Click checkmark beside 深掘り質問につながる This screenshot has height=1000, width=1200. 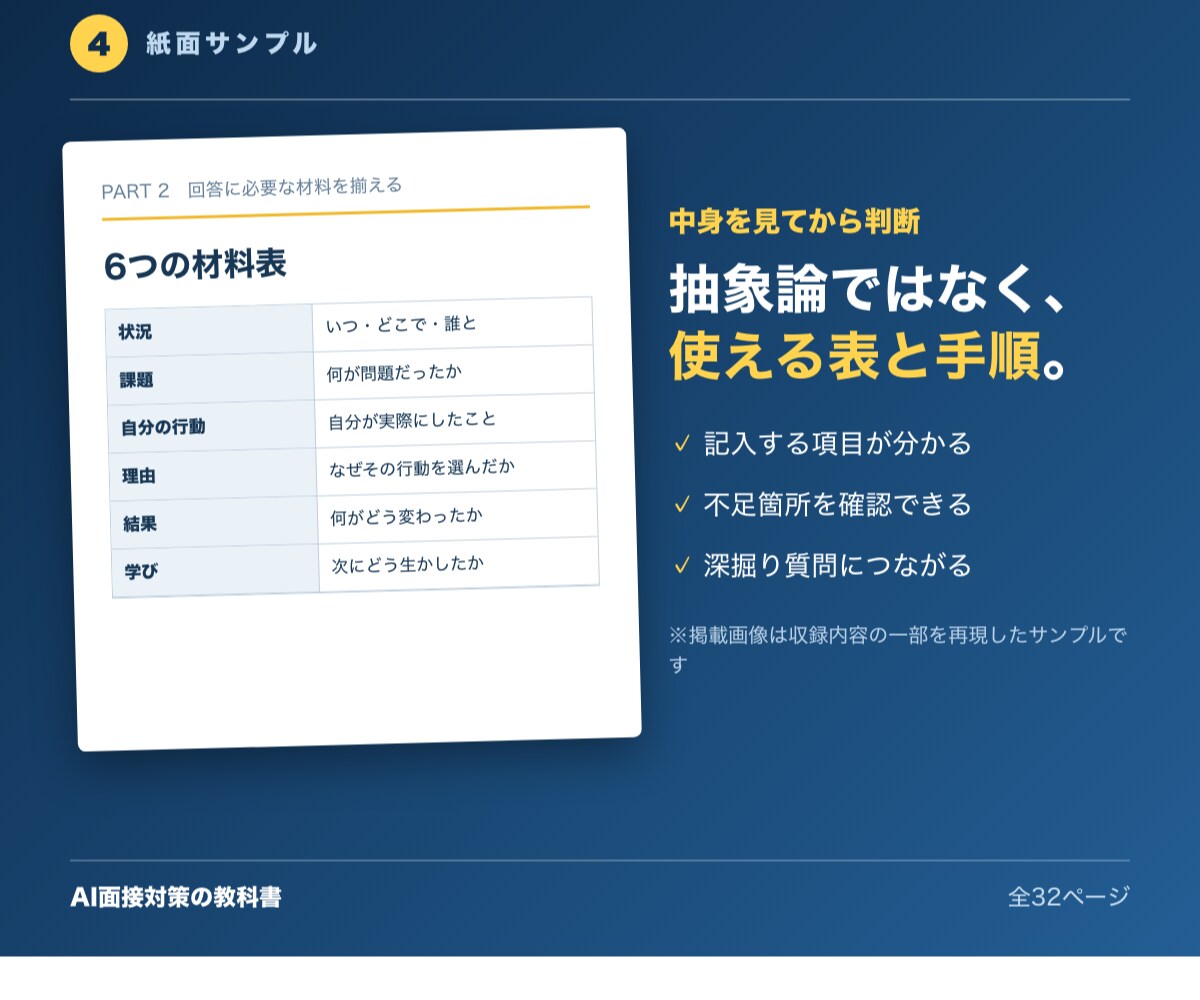click(682, 566)
